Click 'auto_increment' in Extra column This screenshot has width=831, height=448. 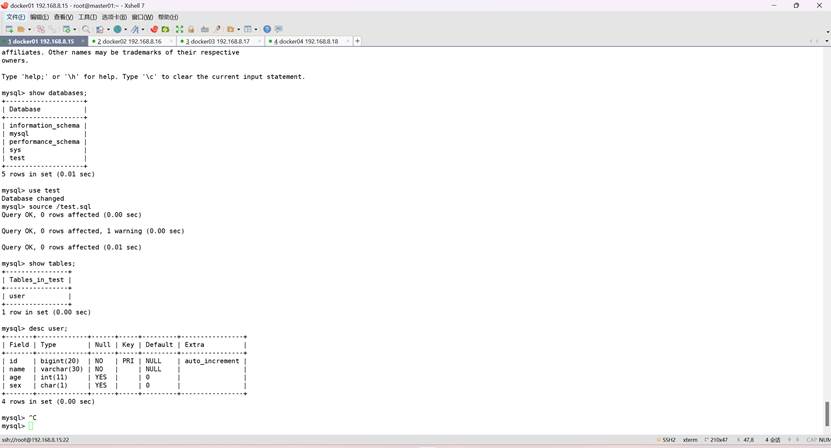click(212, 361)
